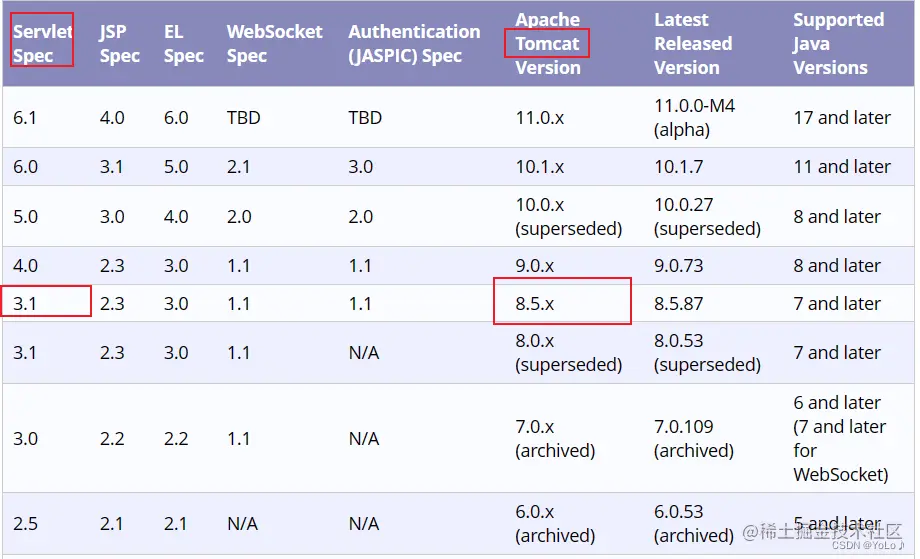Click the 11.0.0-M4 (alpha) release cell
Viewport: 920px width, 559px height.
695,117
